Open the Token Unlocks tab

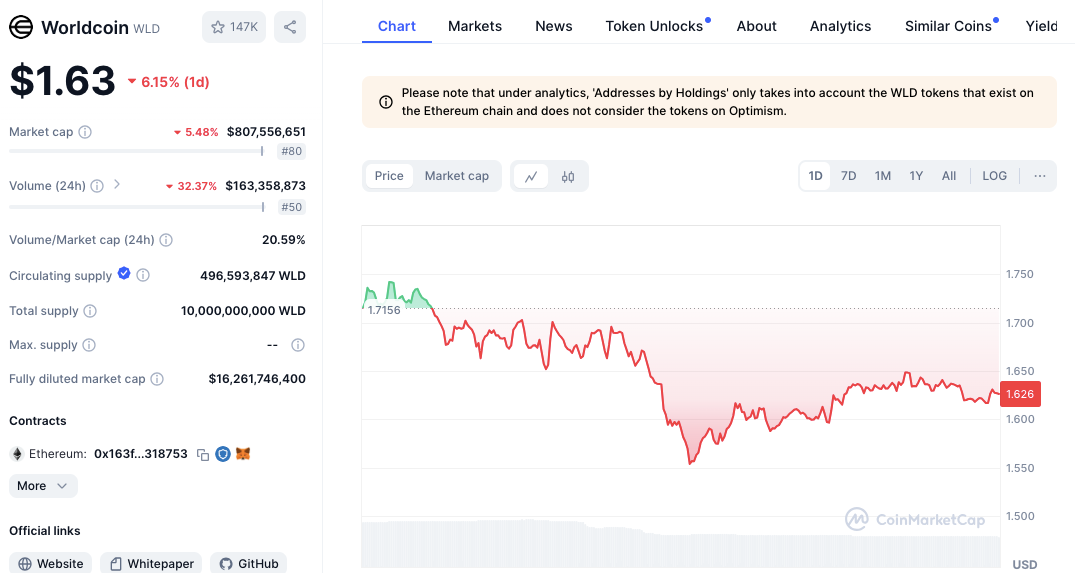tap(657, 26)
